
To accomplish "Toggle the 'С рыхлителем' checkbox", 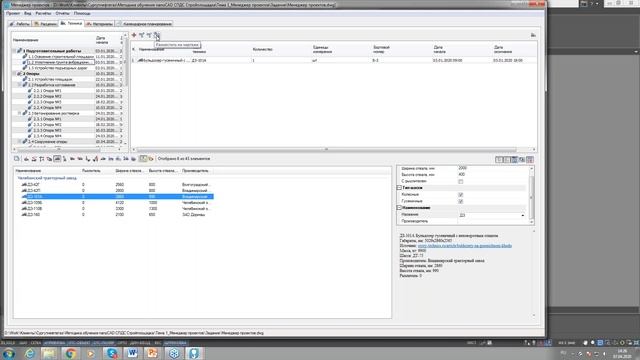I will pos(461,181).
